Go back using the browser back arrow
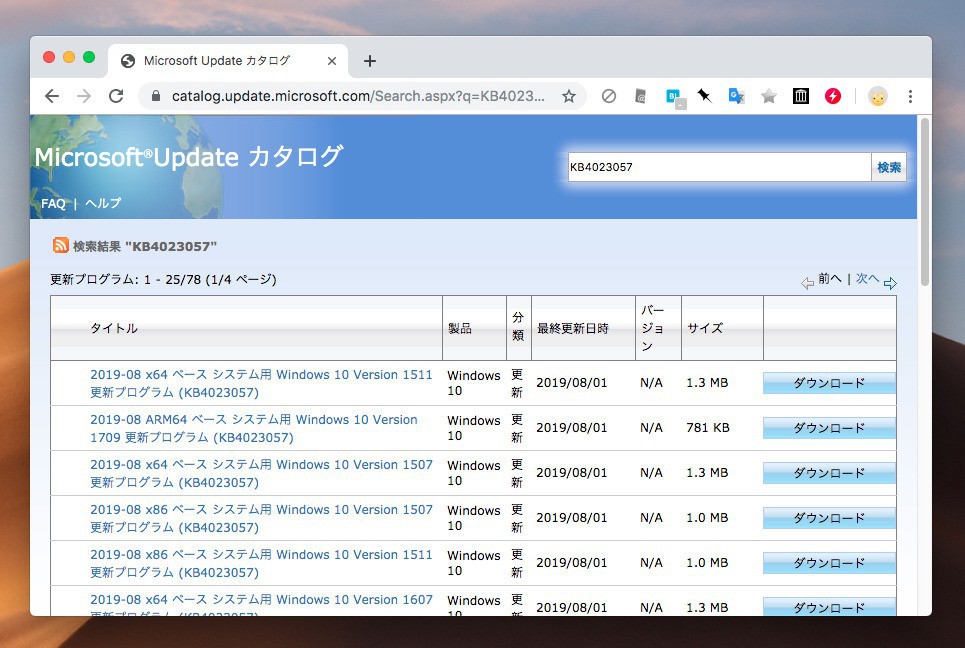The image size is (965, 648). 52,96
